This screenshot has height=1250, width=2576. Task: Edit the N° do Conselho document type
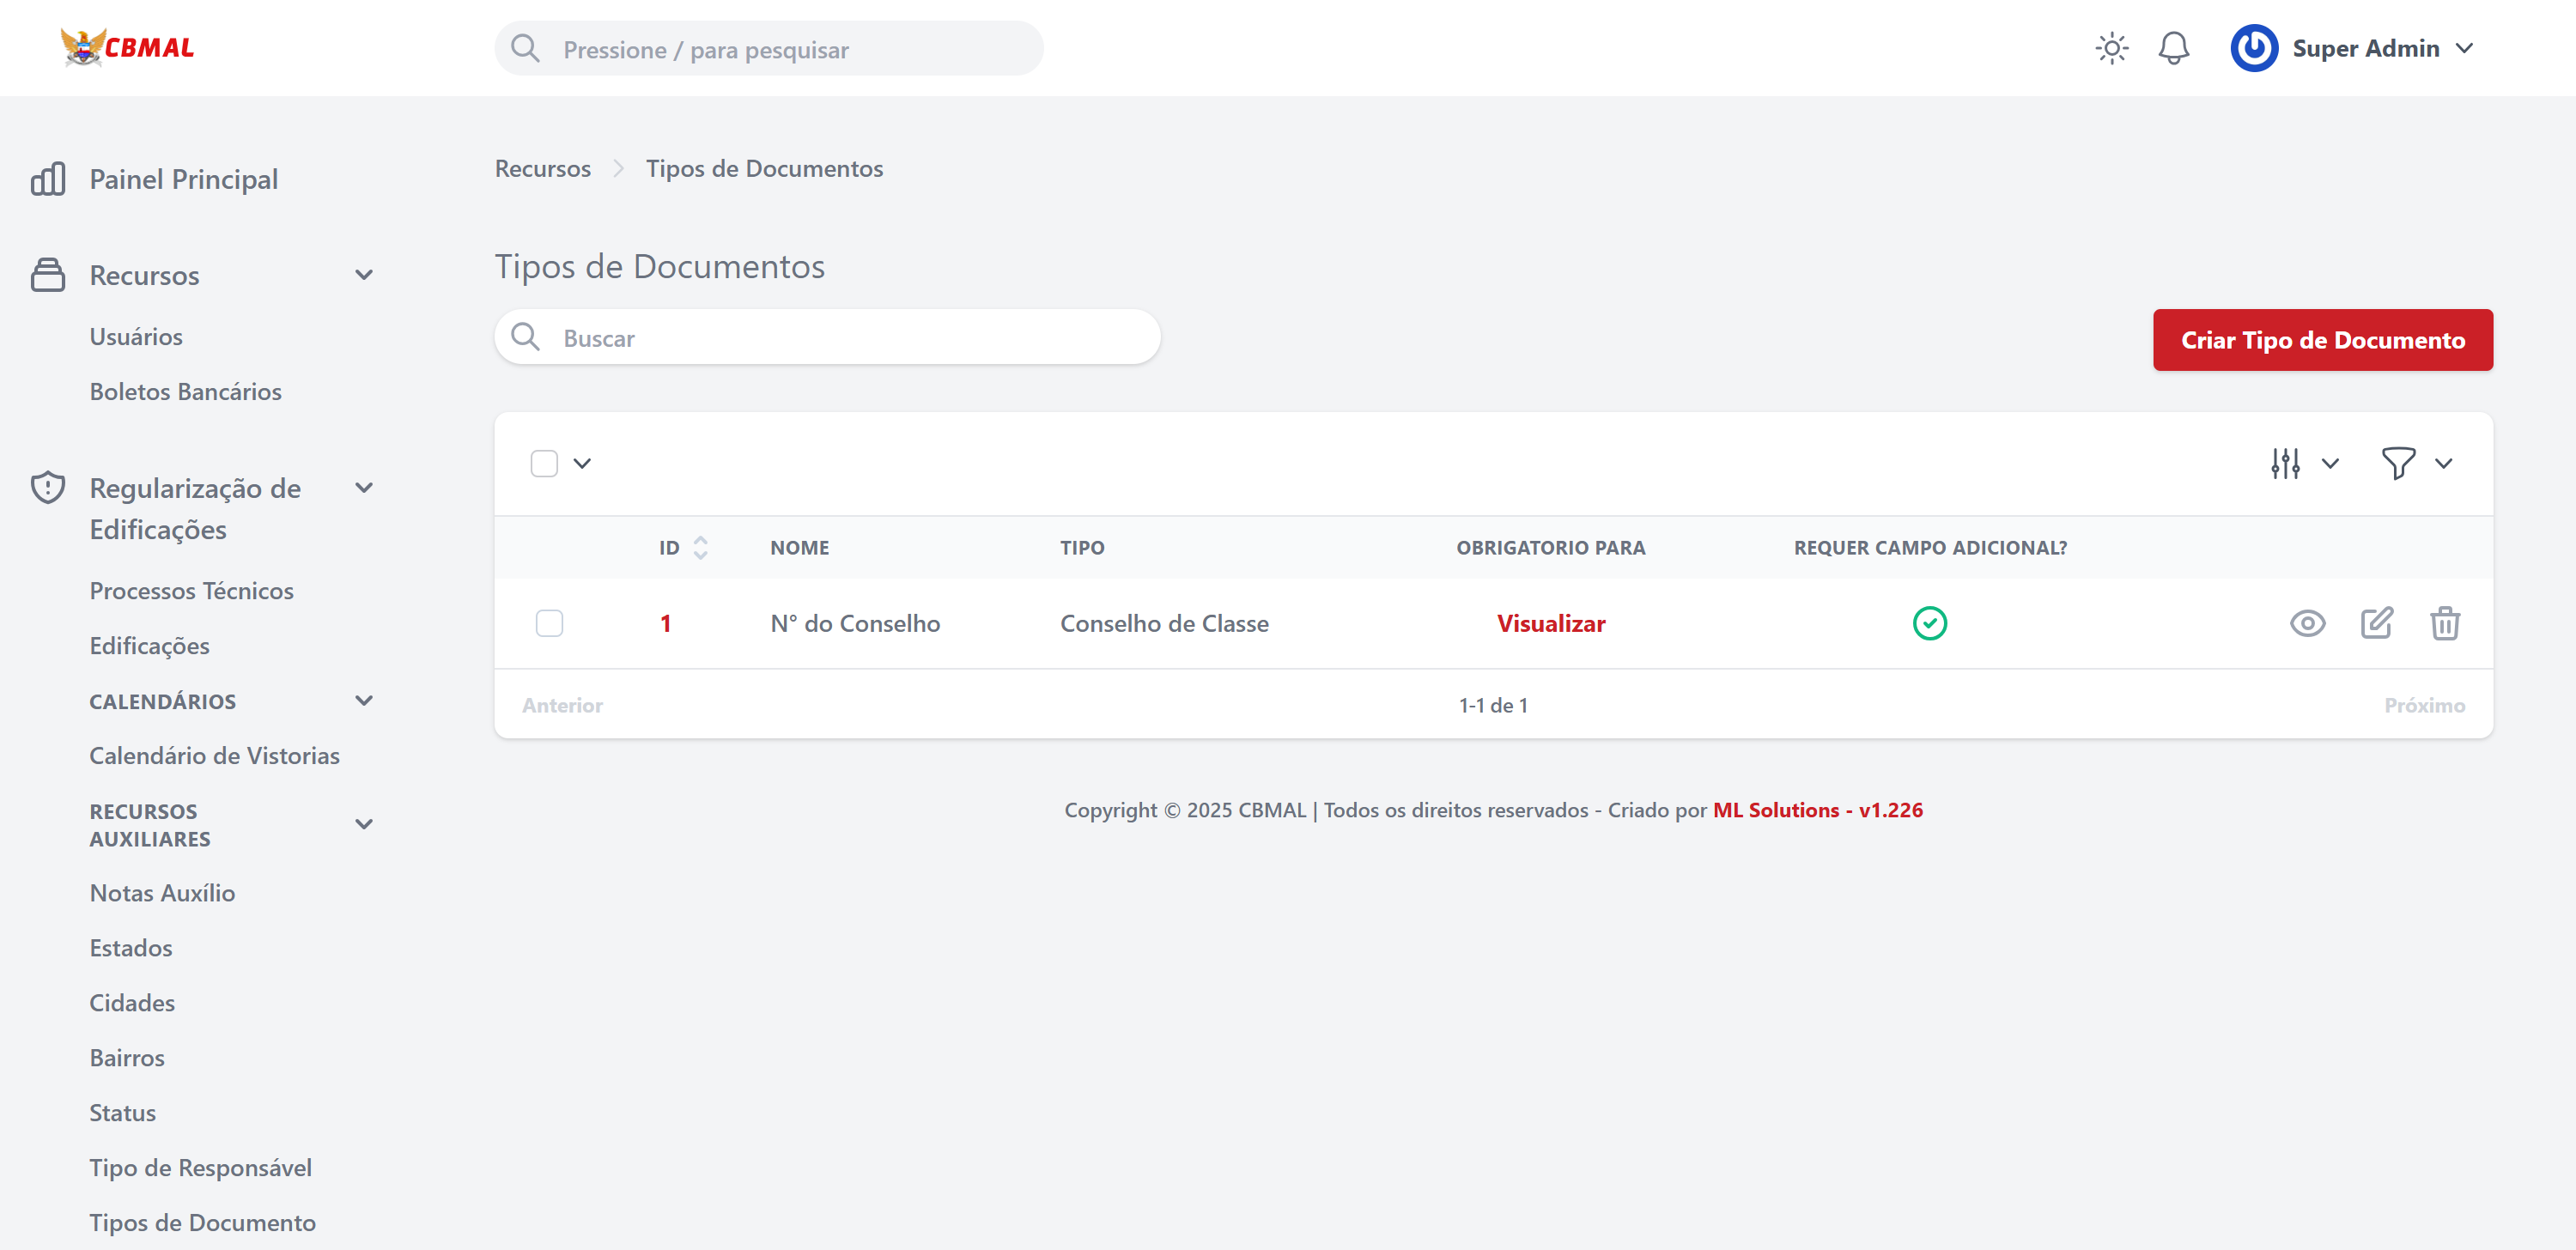tap(2377, 623)
